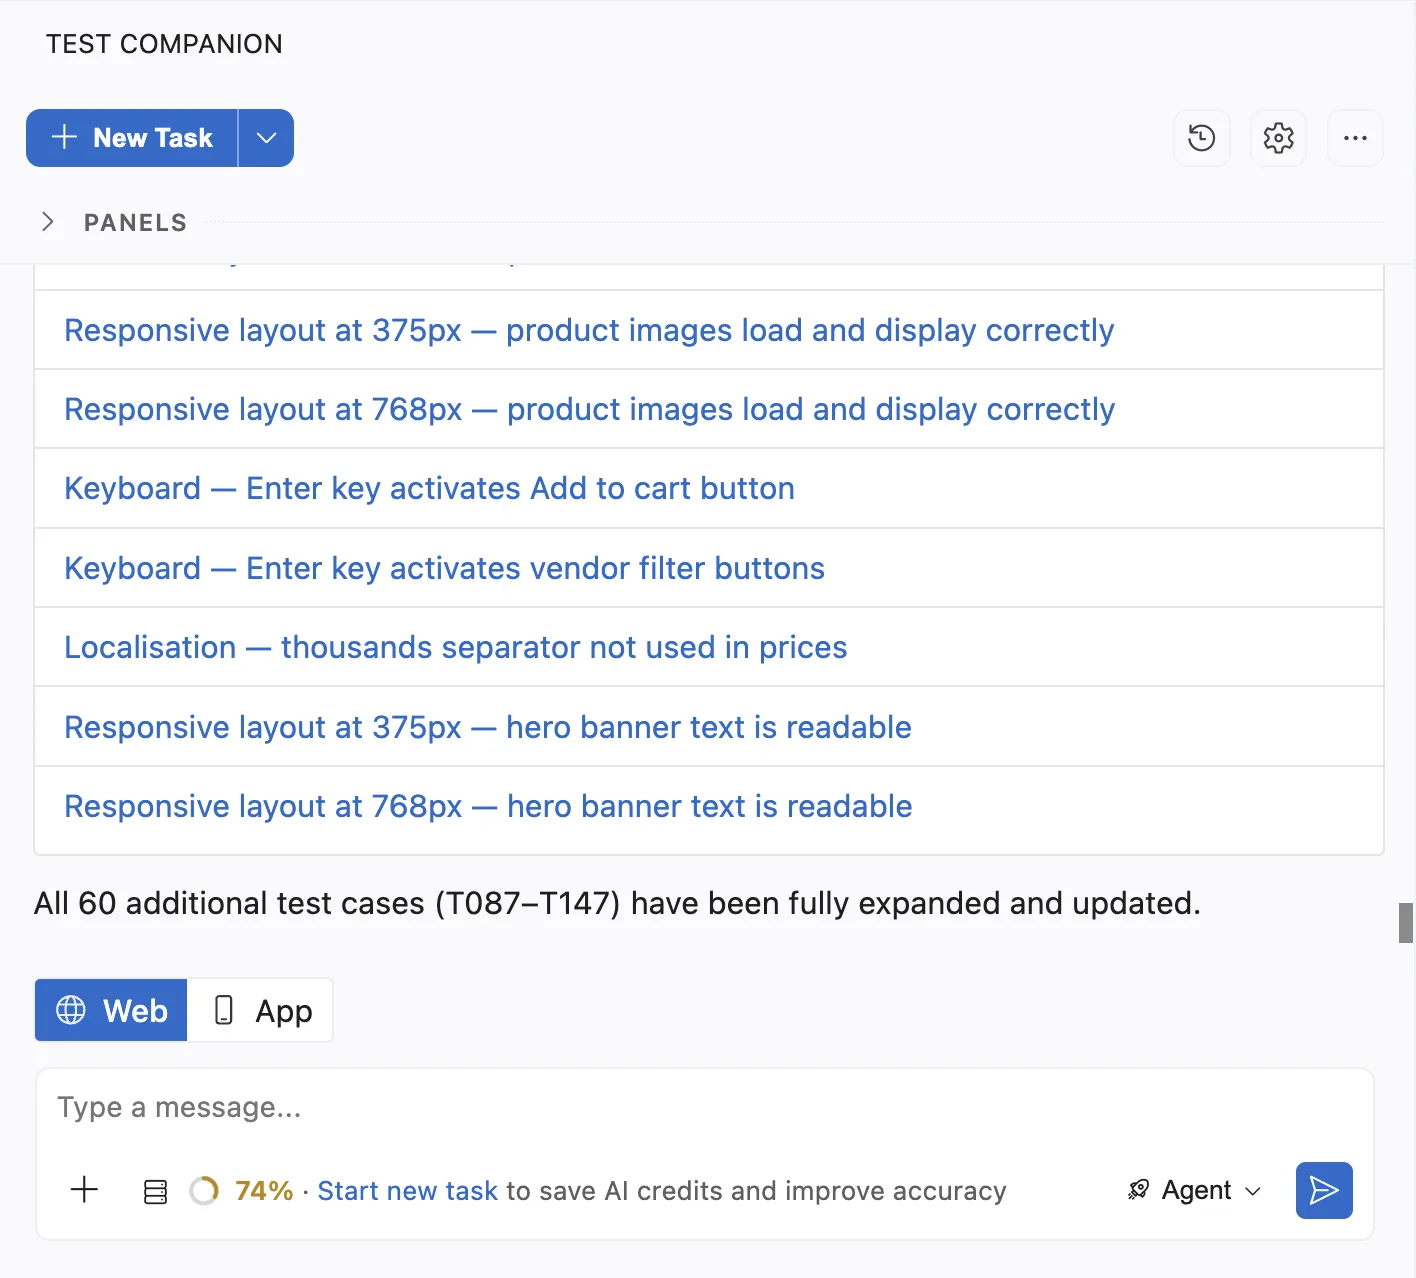Click the vertical scrollbar thumb
This screenshot has height=1278, width=1416.
point(1406,922)
